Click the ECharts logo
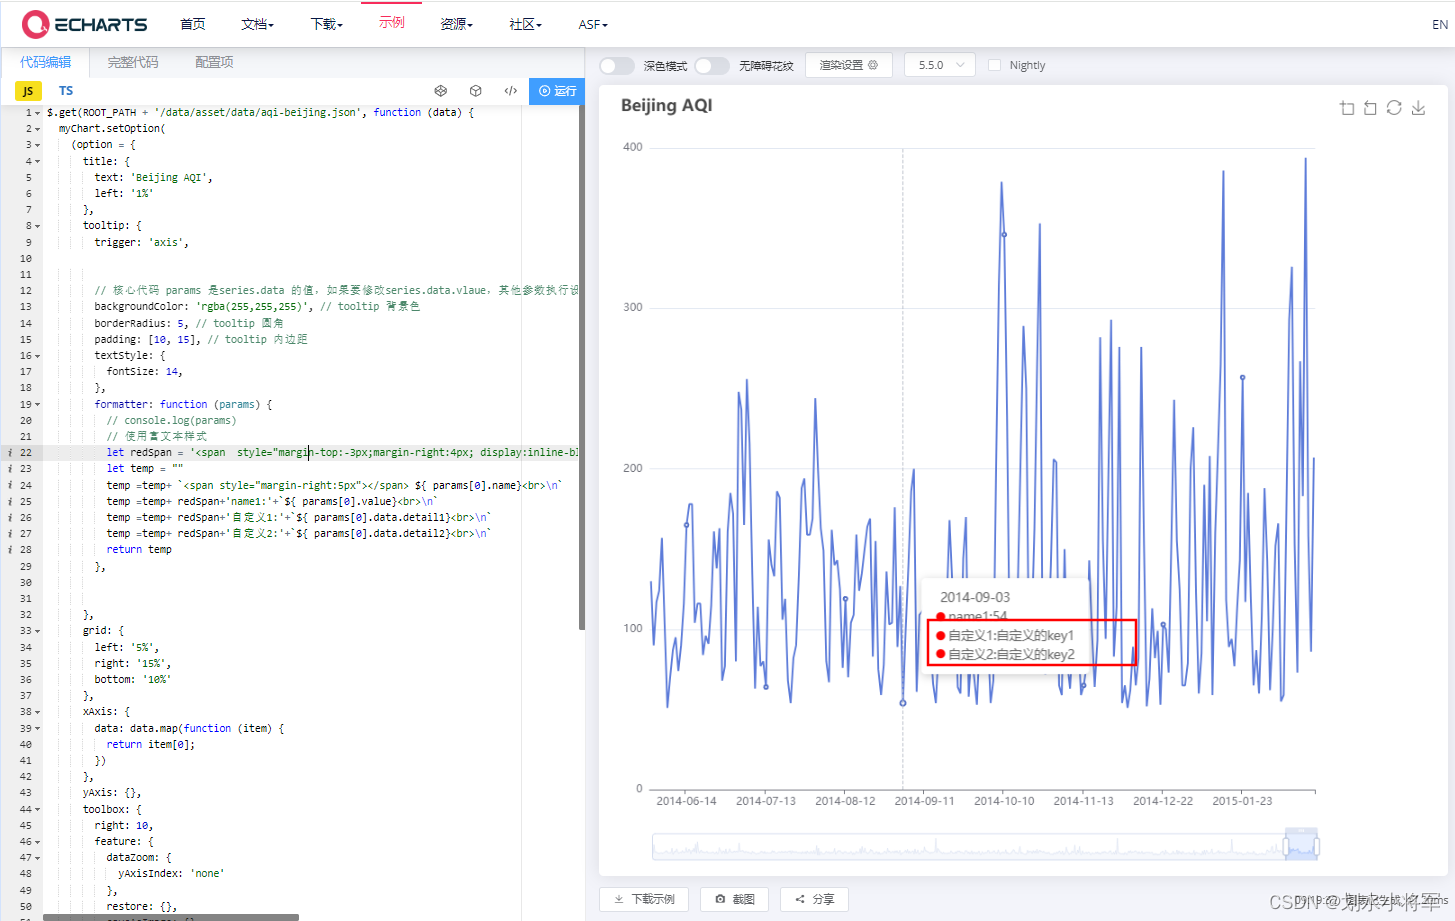The image size is (1455, 921). (x=84, y=24)
